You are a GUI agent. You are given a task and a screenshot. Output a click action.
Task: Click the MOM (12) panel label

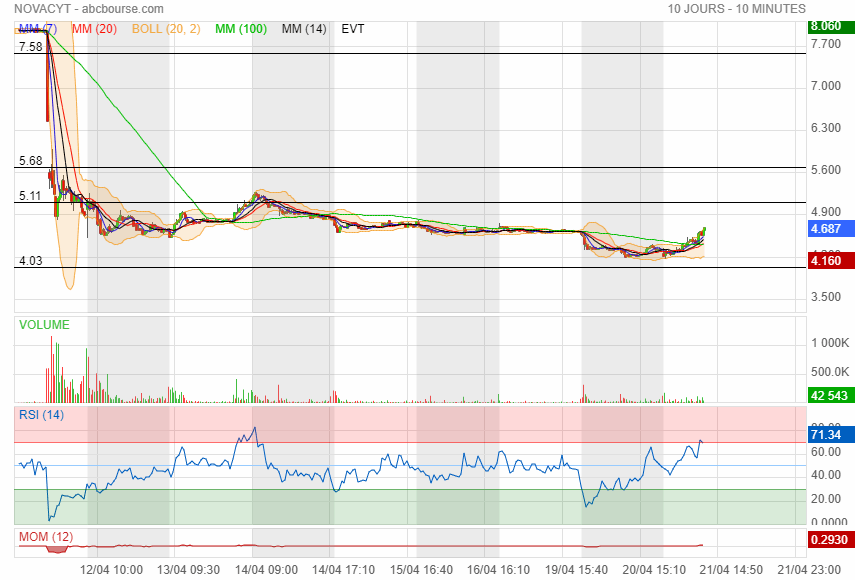[46, 536]
